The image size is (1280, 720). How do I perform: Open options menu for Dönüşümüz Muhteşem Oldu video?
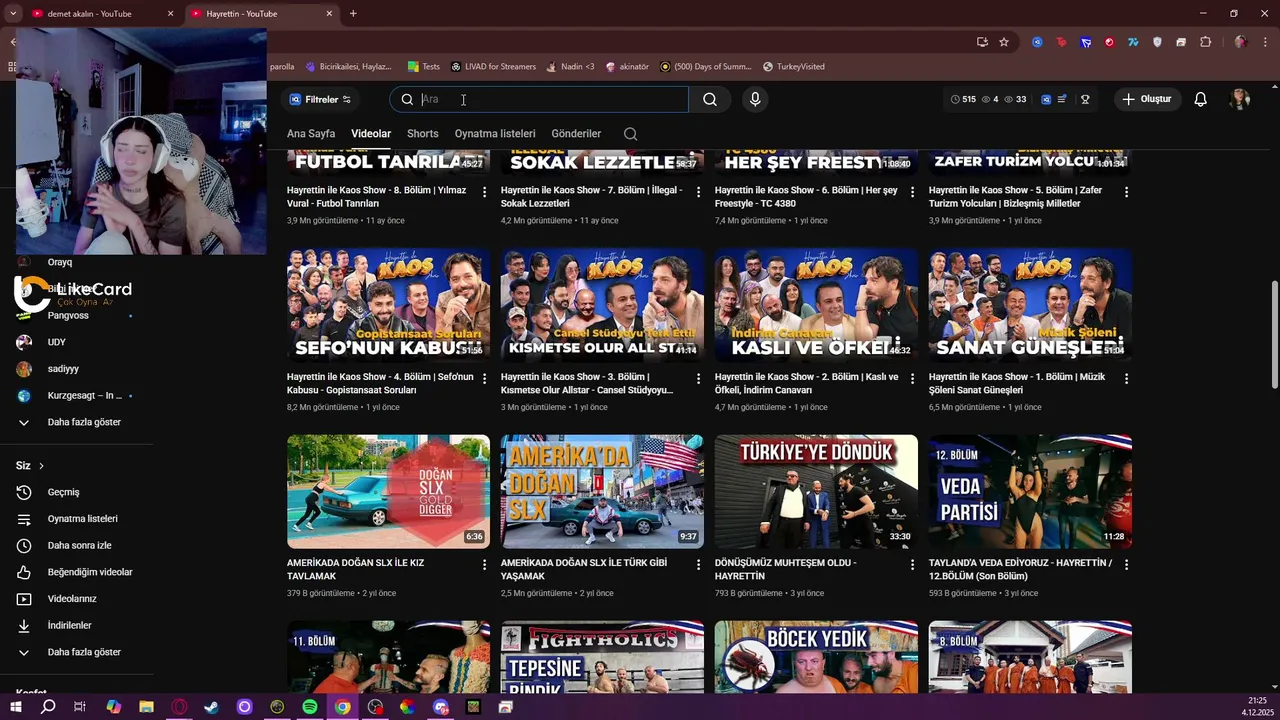[912, 565]
